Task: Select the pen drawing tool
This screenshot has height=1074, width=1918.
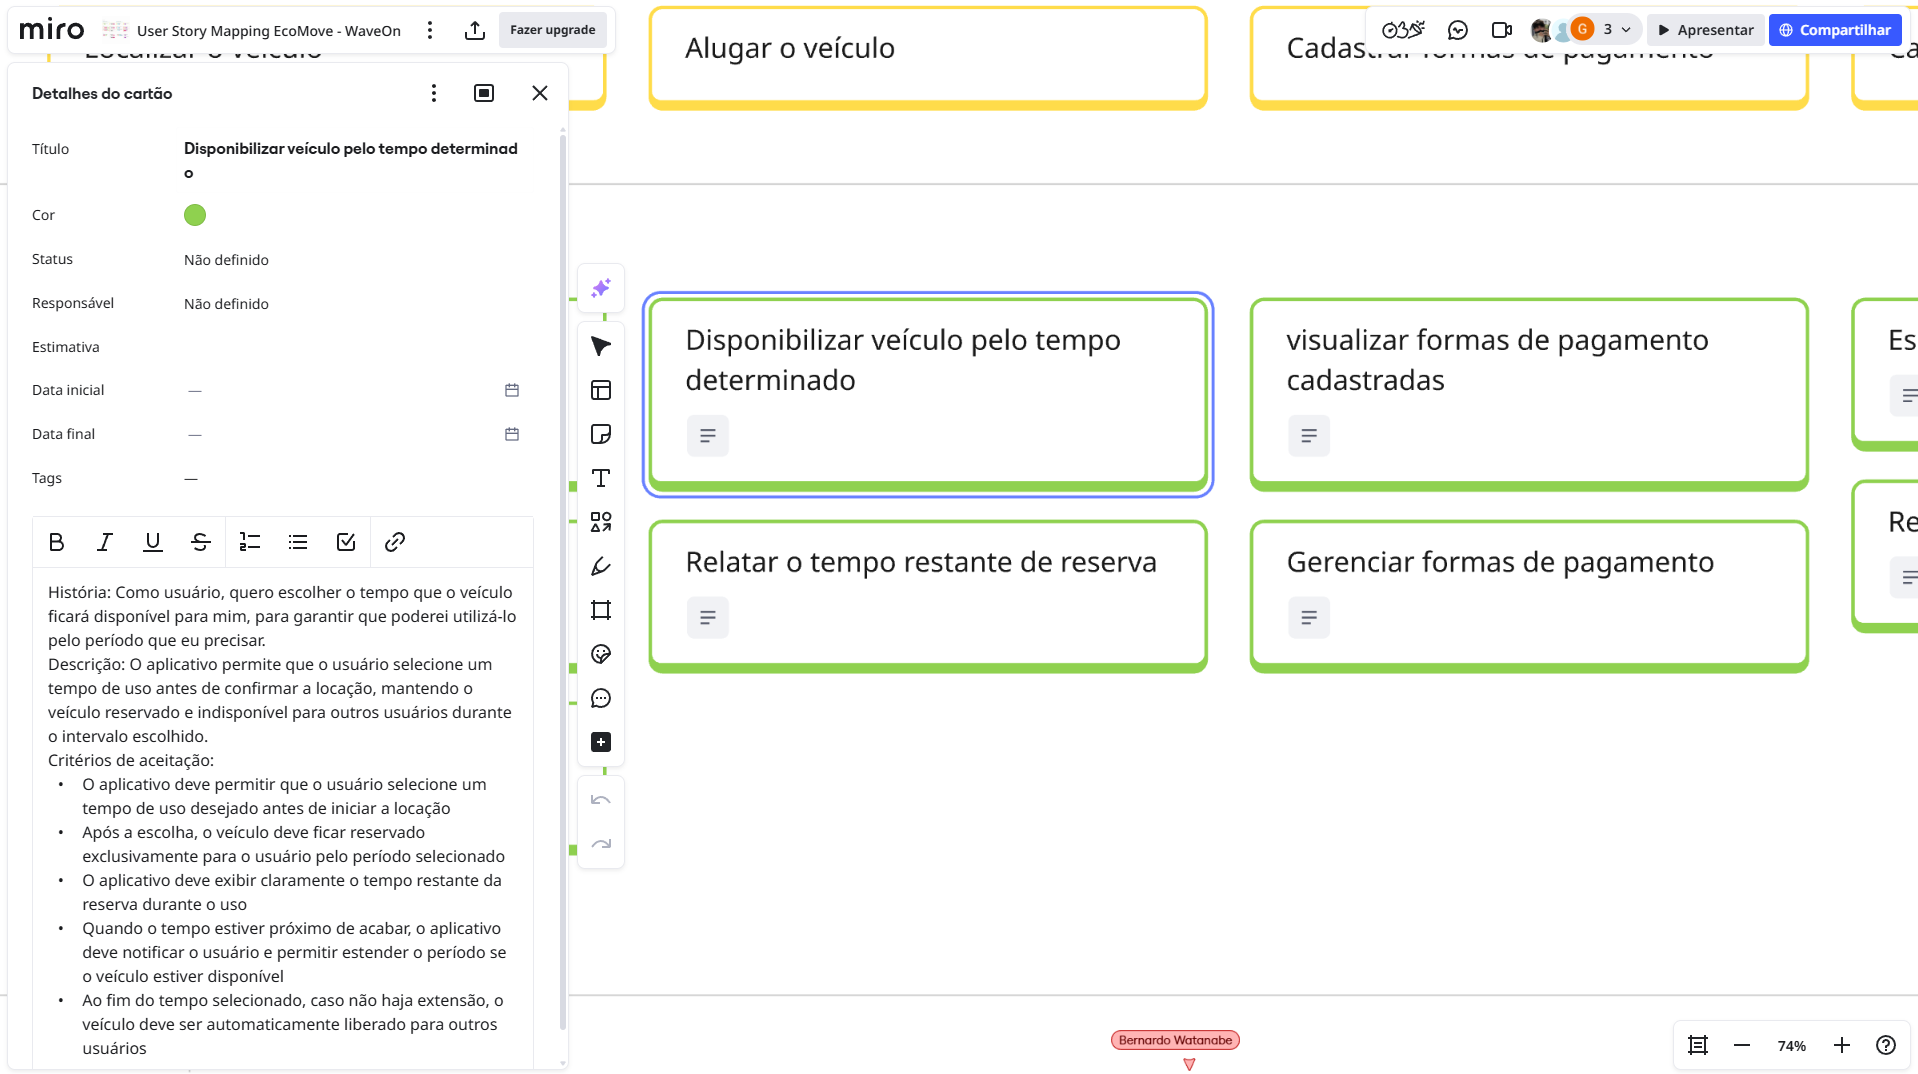Action: [600, 566]
